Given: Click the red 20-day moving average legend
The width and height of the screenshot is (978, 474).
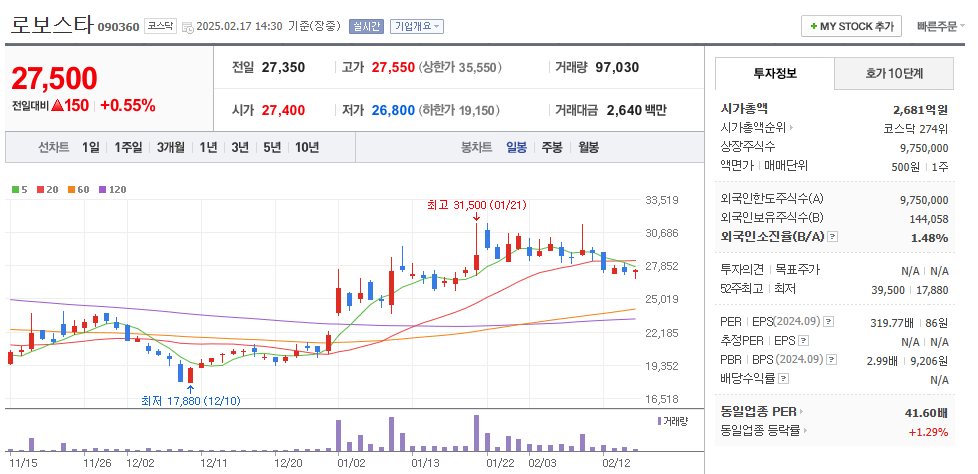Looking at the screenshot, I should coord(47,190).
